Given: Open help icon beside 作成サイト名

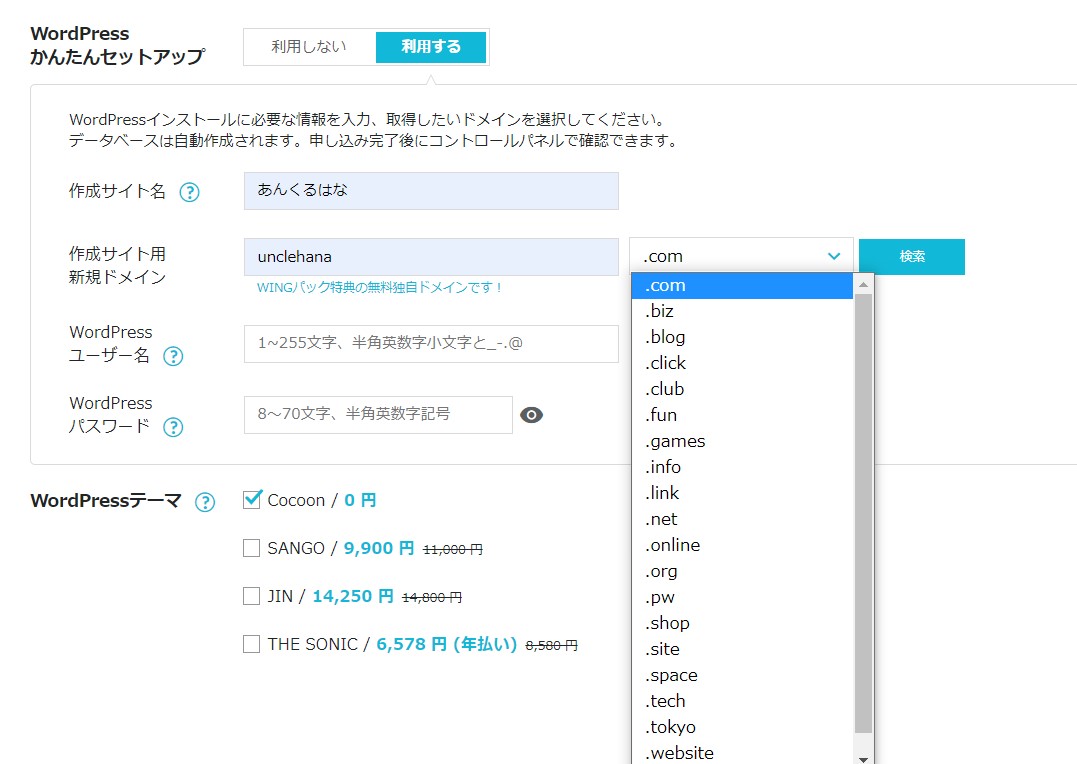Looking at the screenshot, I should point(190,192).
